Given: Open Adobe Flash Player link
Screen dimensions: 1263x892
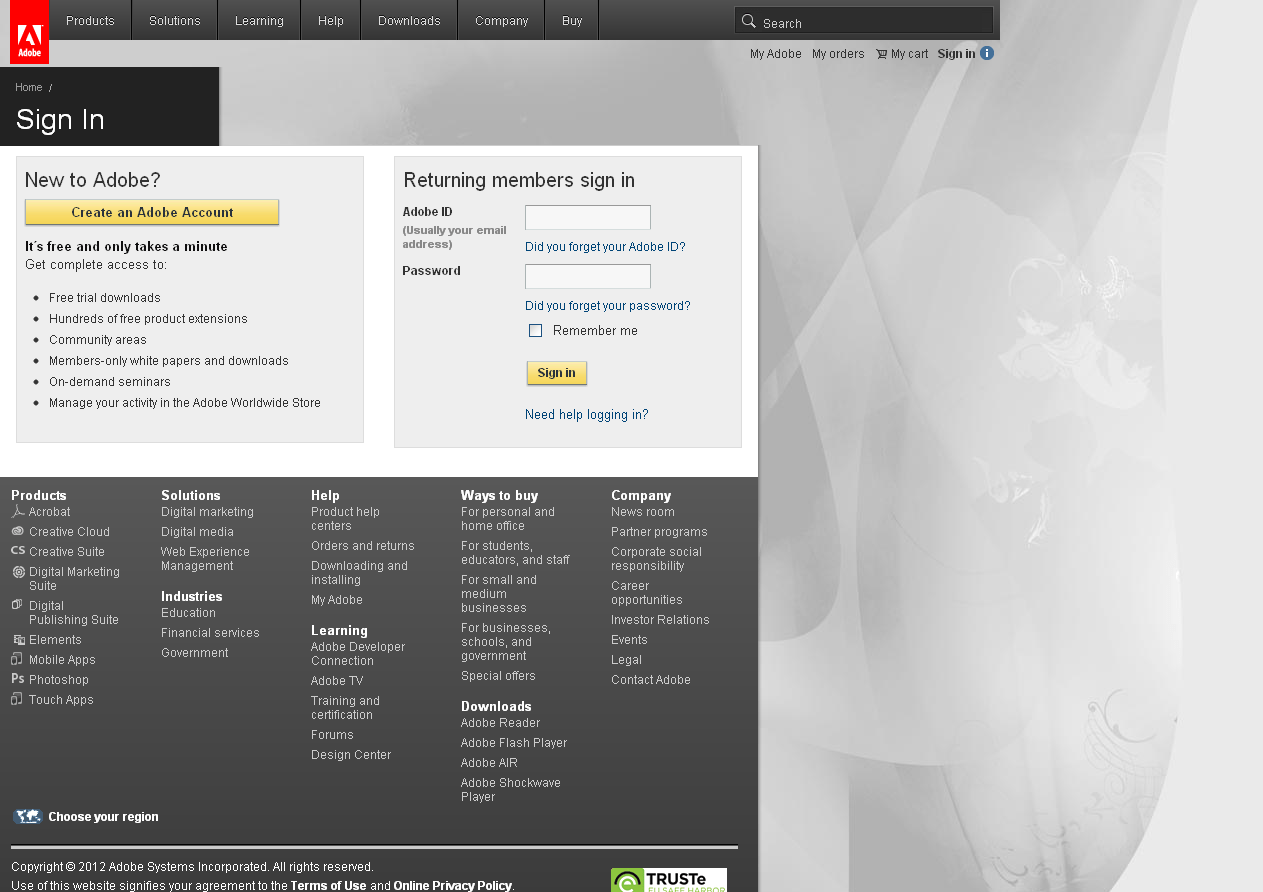Looking at the screenshot, I should [x=514, y=743].
